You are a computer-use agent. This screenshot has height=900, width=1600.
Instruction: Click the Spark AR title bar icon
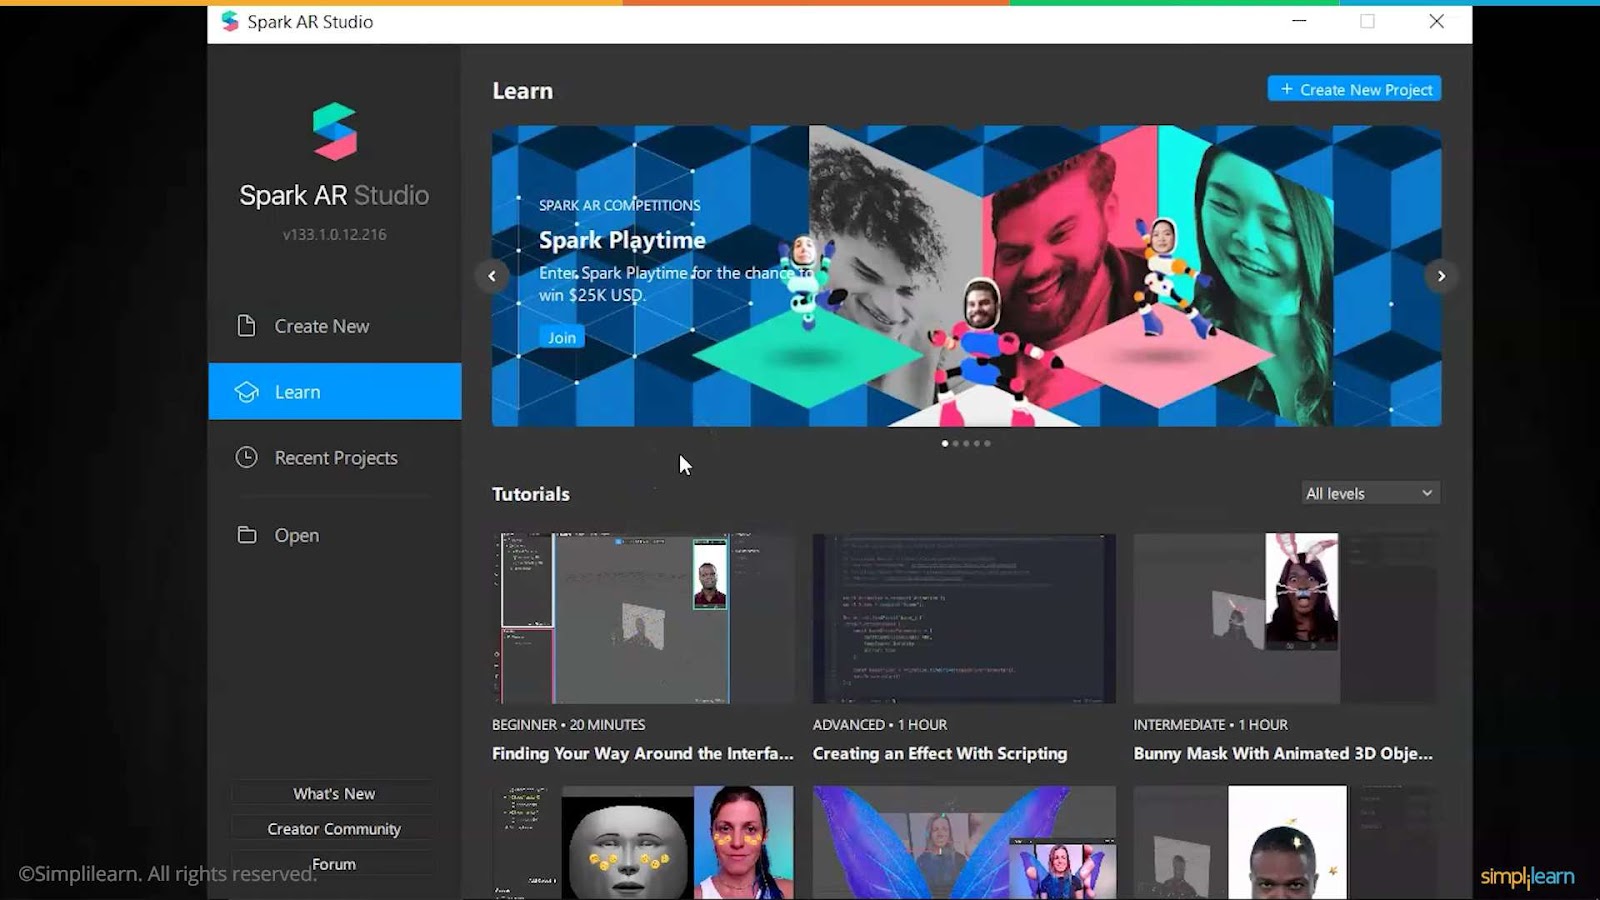click(x=229, y=21)
